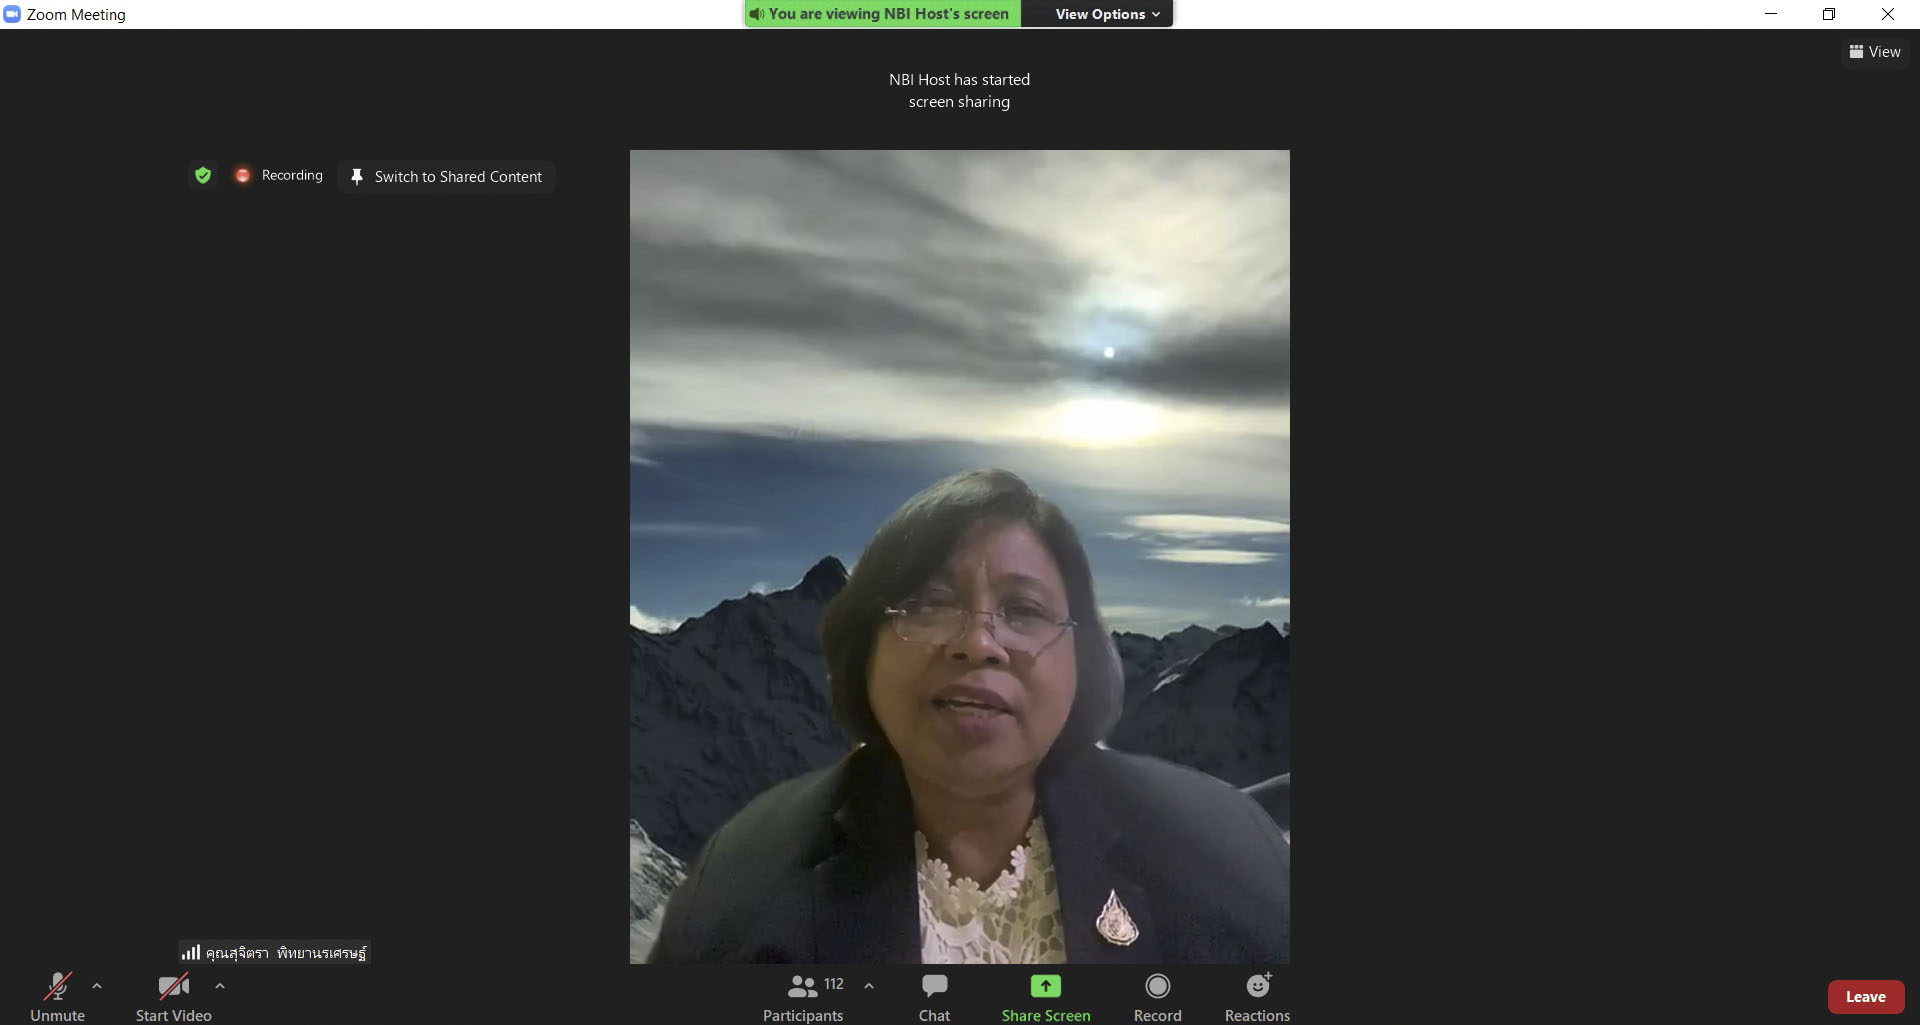Click the speaker video thumbnail
Image resolution: width=1920 pixels, height=1025 pixels.
tap(960, 557)
